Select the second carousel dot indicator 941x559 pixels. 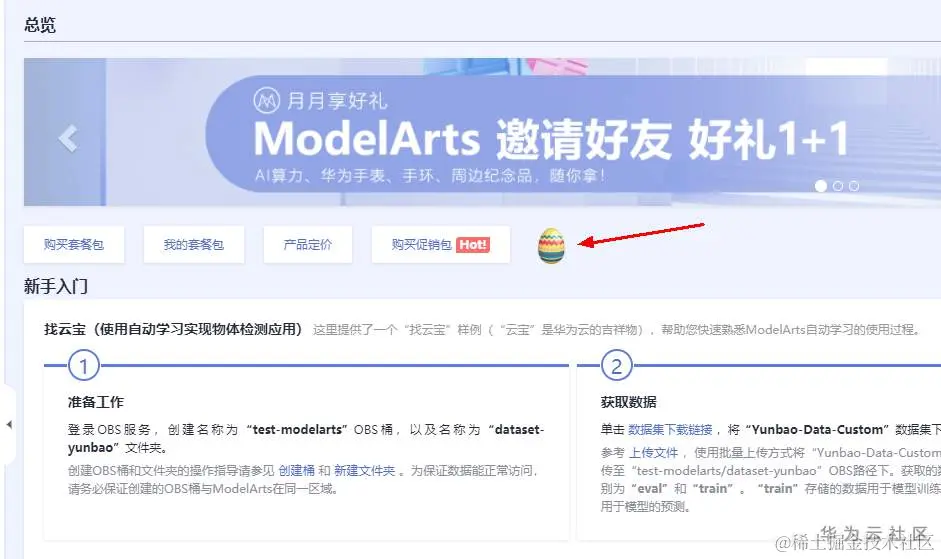[x=838, y=186]
